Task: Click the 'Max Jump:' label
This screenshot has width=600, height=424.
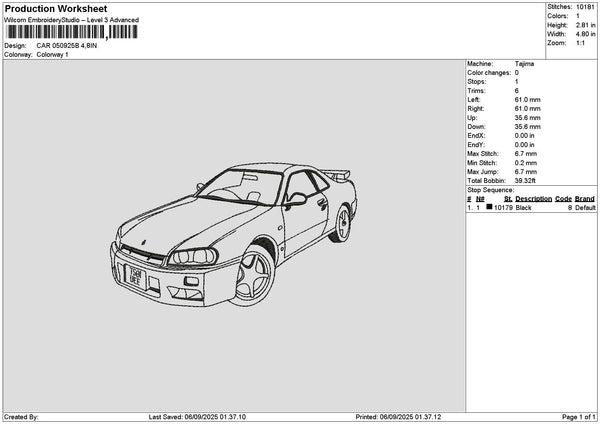Action: click(x=483, y=172)
